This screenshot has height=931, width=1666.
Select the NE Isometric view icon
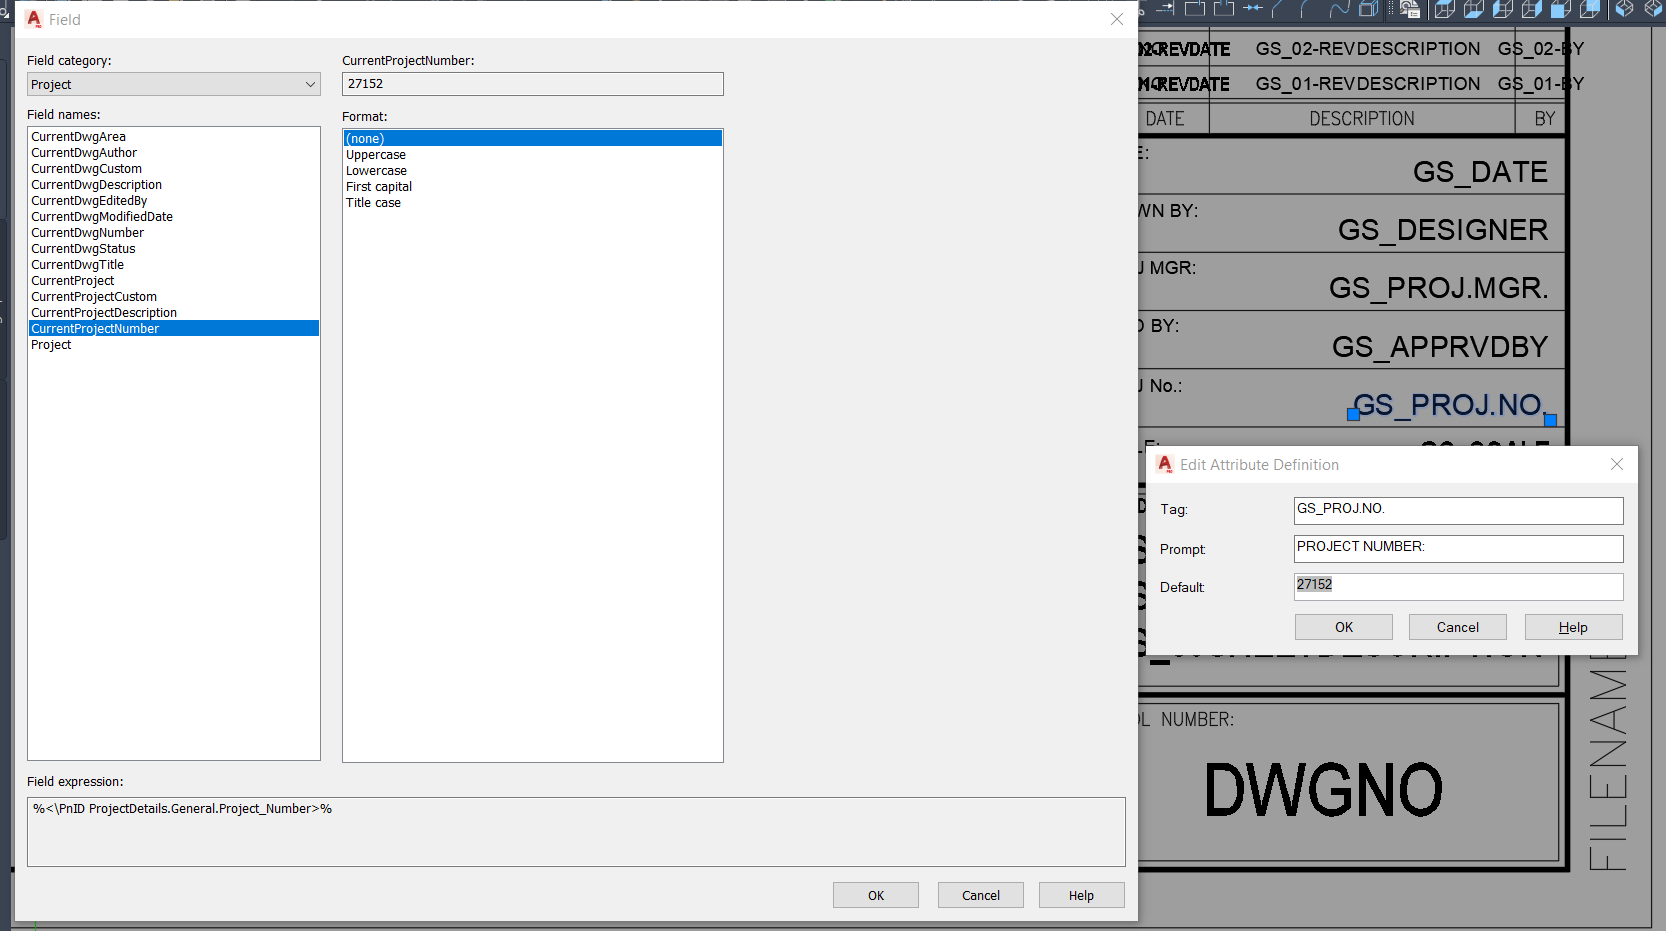point(1652,9)
